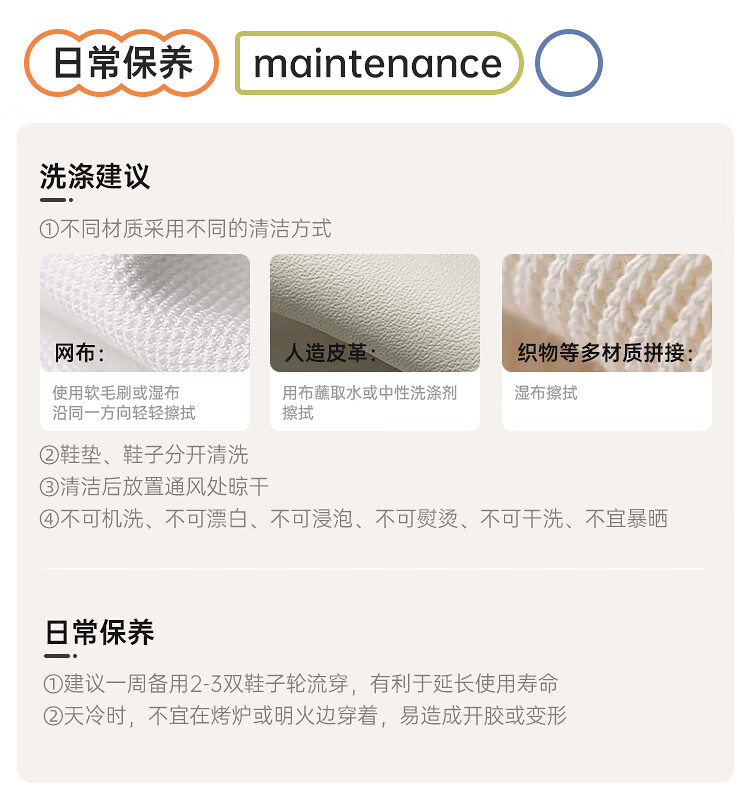The image size is (750, 800).
Task: Select the 洗涤建议 section heading
Action: tap(95, 177)
